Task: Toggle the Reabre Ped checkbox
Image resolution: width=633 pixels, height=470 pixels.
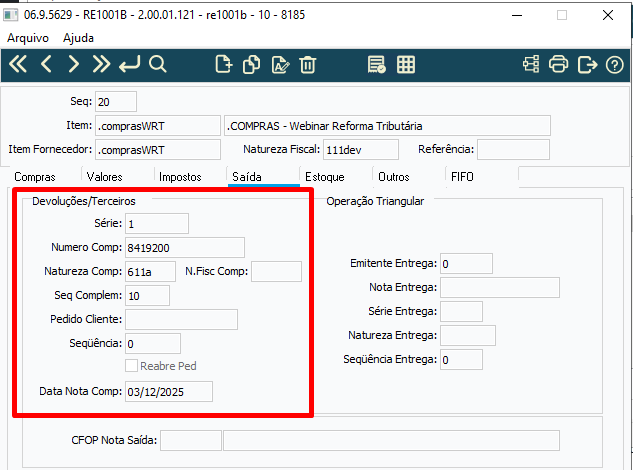Action: tap(131, 366)
